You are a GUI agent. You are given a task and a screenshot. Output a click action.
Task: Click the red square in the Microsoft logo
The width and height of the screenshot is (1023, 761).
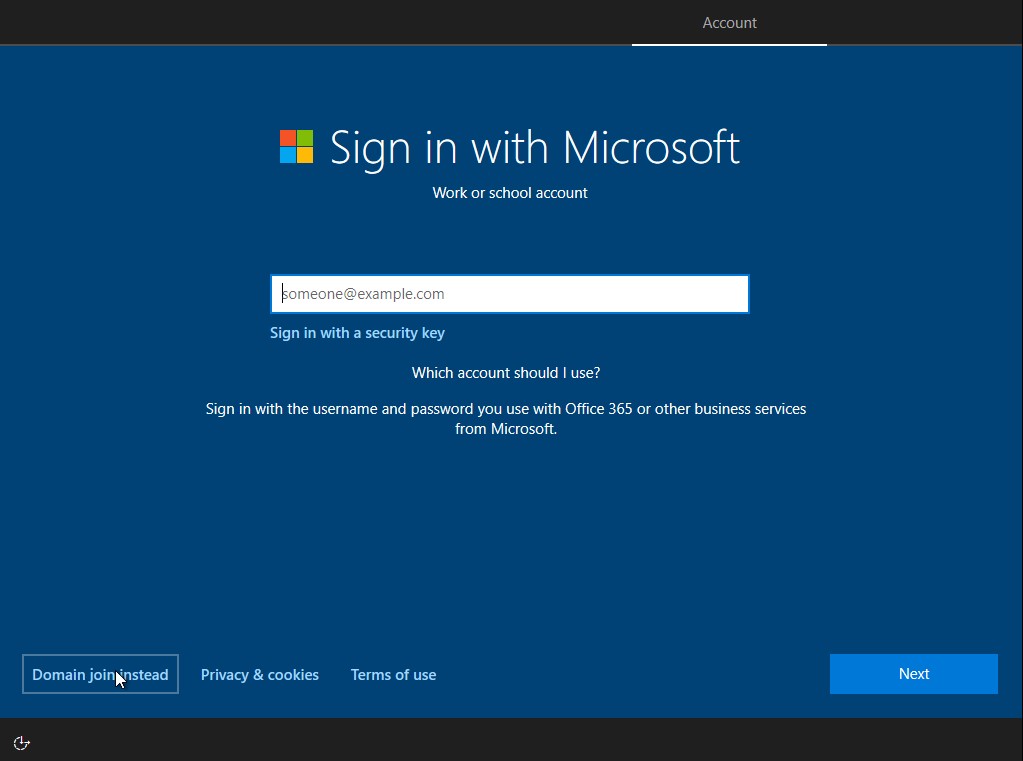pos(288,139)
